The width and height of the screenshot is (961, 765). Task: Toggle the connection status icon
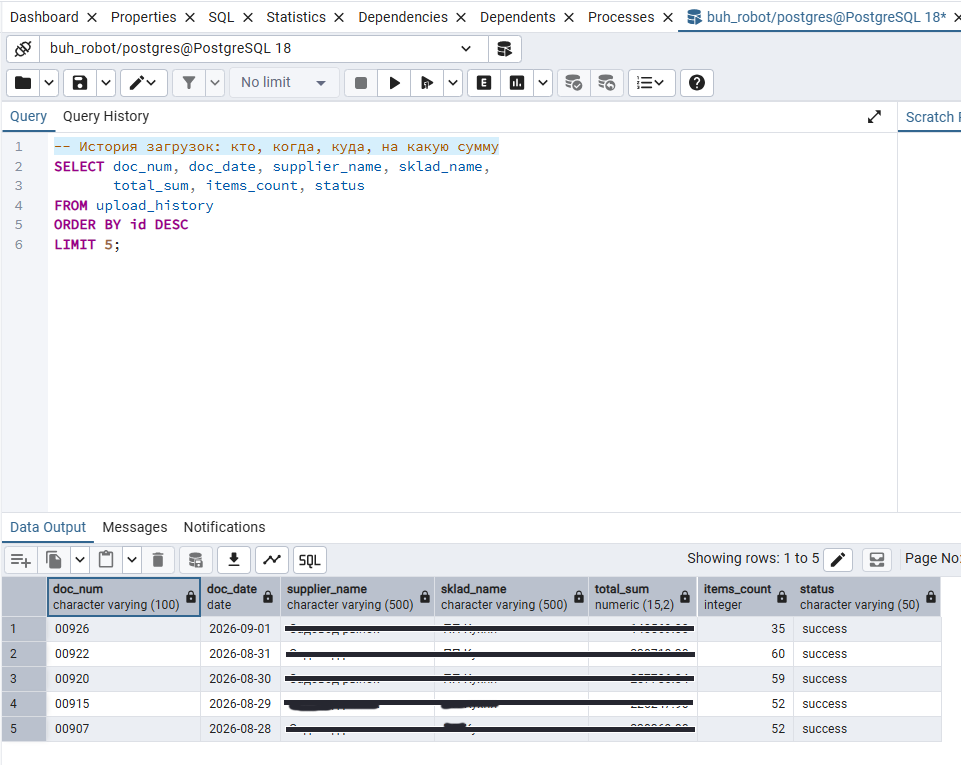pyautogui.click(x=23, y=49)
